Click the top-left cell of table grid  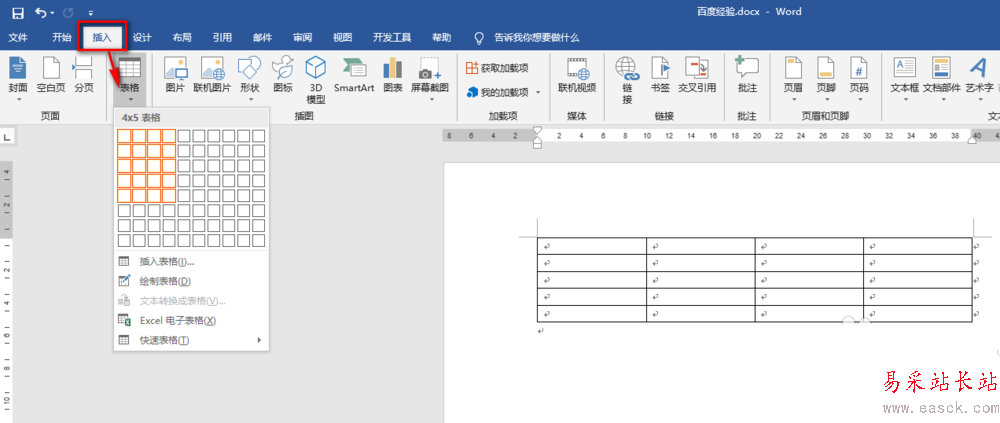[124, 136]
